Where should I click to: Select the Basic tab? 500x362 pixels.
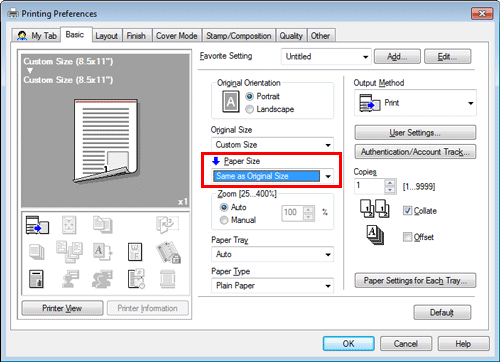coord(75,34)
